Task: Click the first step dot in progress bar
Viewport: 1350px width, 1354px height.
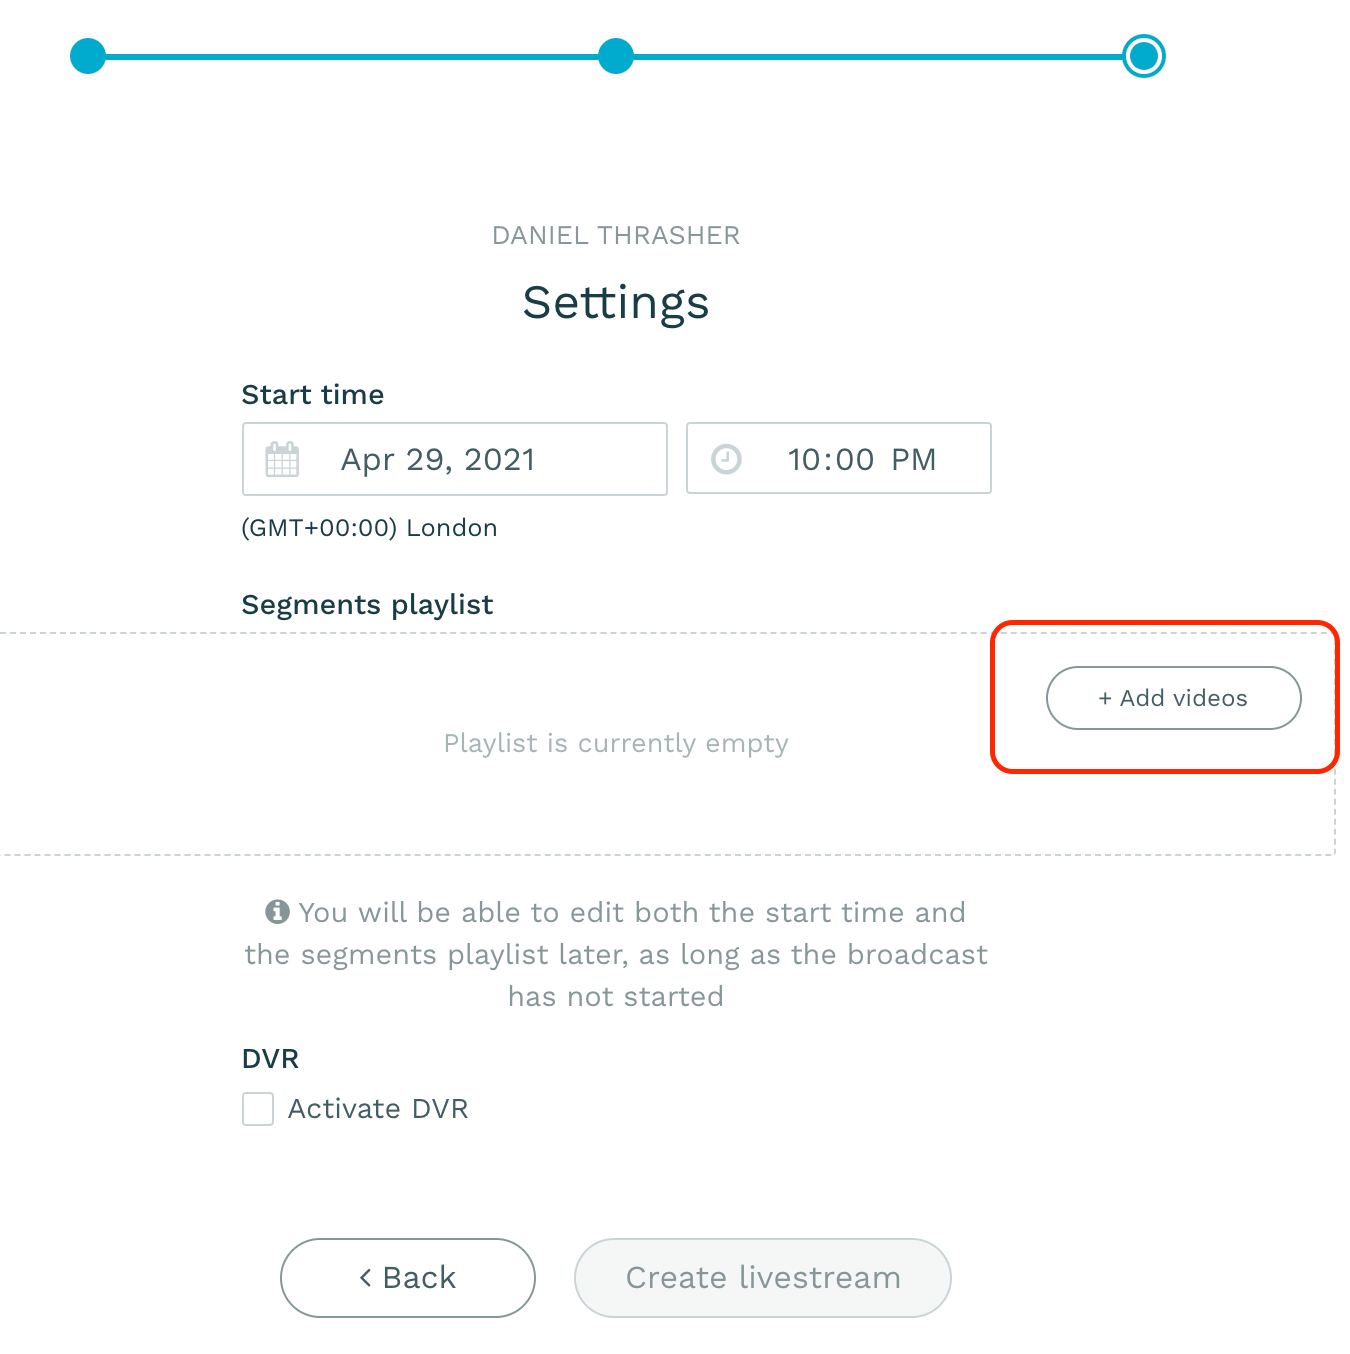Action: click(88, 56)
